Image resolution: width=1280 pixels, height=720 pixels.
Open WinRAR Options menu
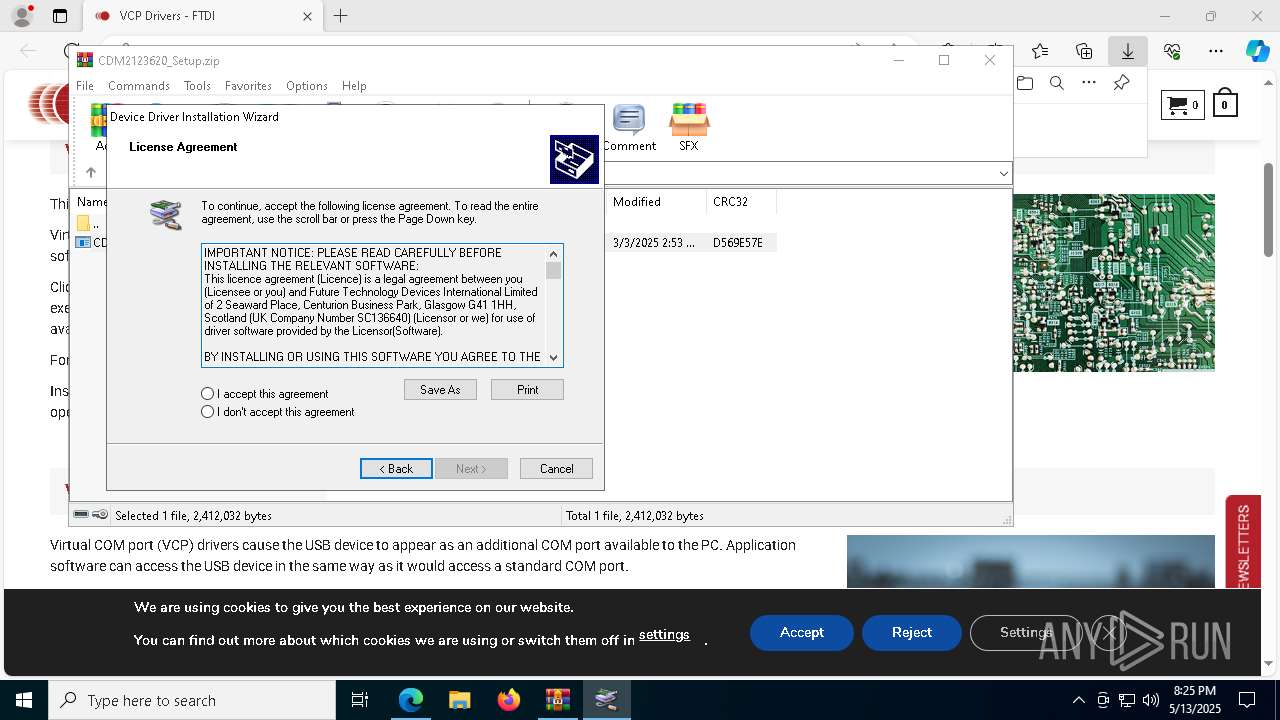pos(307,86)
